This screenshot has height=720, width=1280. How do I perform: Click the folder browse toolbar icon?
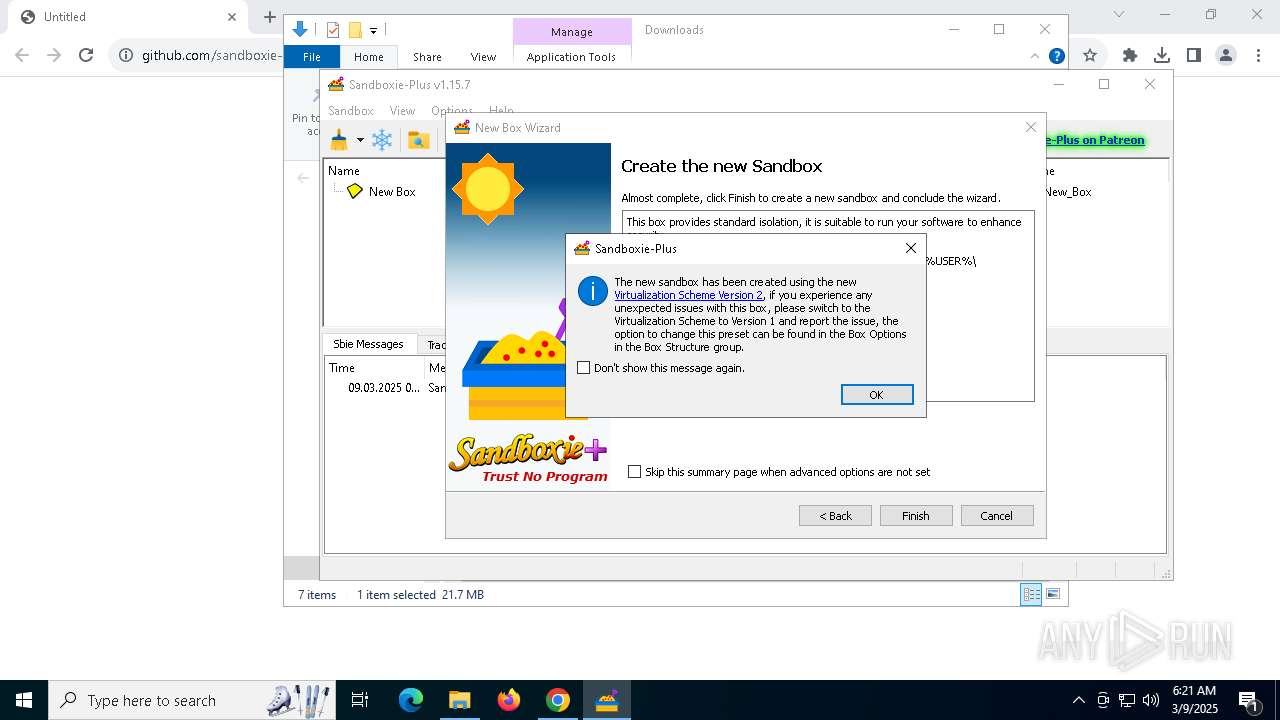pos(419,140)
